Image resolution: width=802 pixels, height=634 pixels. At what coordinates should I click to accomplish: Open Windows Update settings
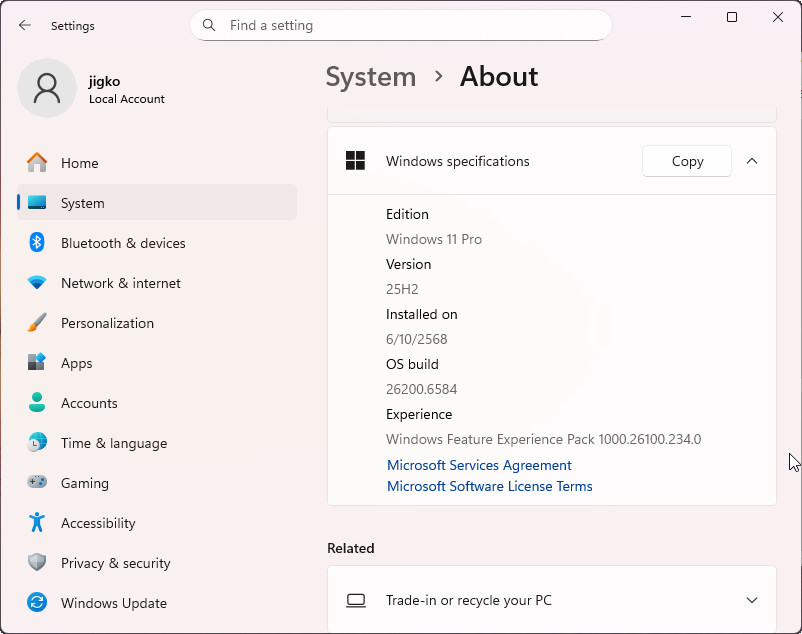point(112,603)
